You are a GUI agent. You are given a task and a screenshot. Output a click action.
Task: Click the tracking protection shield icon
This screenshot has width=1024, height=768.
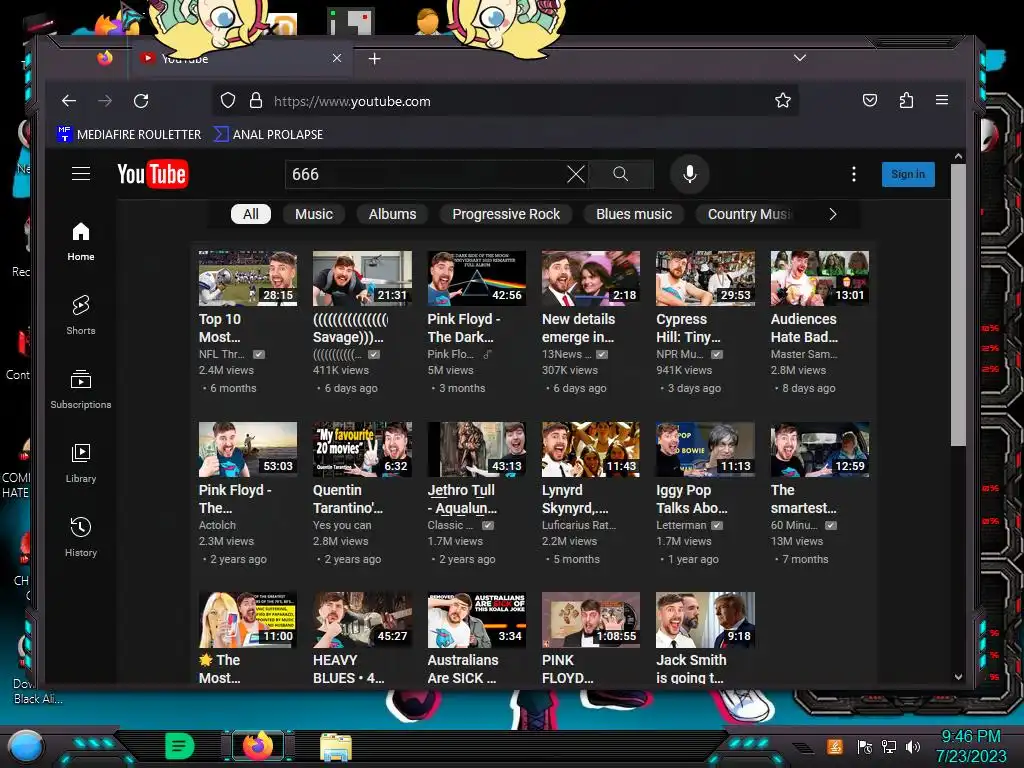pos(227,101)
